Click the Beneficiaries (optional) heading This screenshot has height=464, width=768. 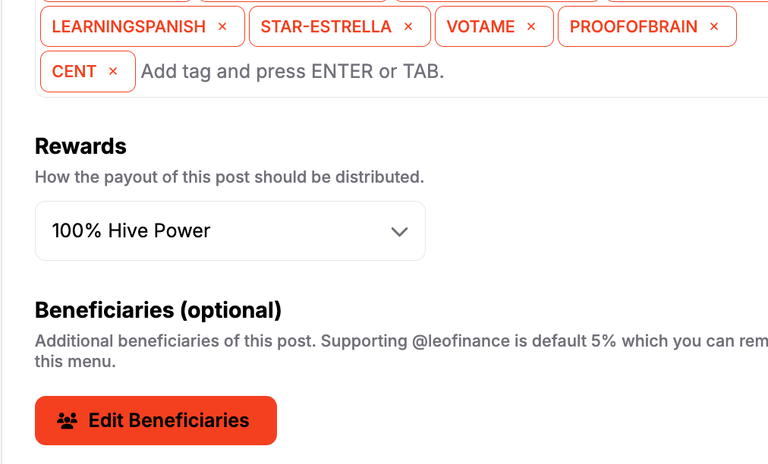[158, 310]
